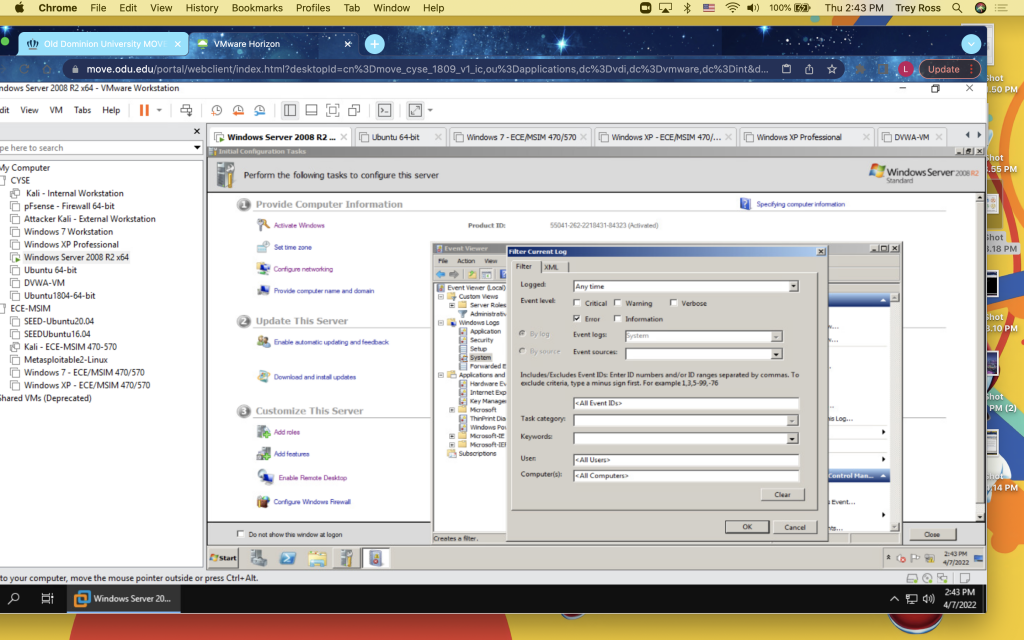Select Security log in Event Viewer tree
Screen dimensions: 1024x640
(x=481, y=340)
